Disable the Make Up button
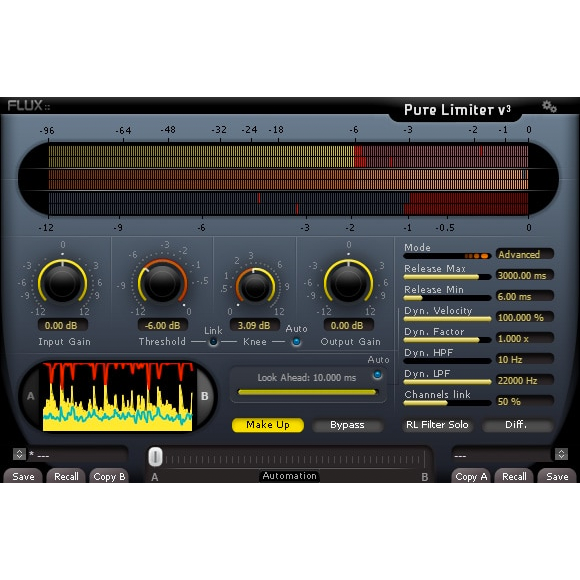The image size is (580, 580). (x=268, y=425)
